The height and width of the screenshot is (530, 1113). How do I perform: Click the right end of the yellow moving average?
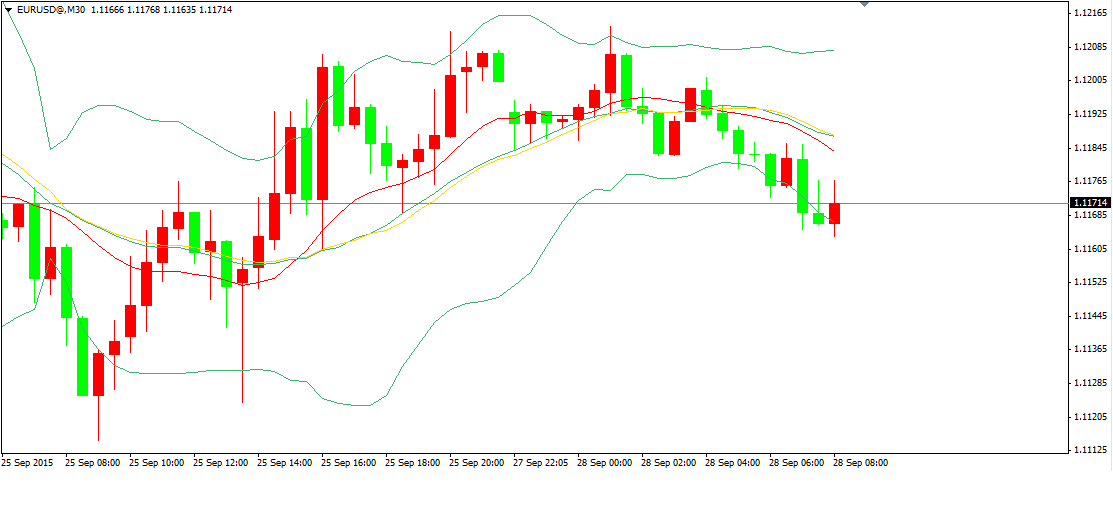833,136
